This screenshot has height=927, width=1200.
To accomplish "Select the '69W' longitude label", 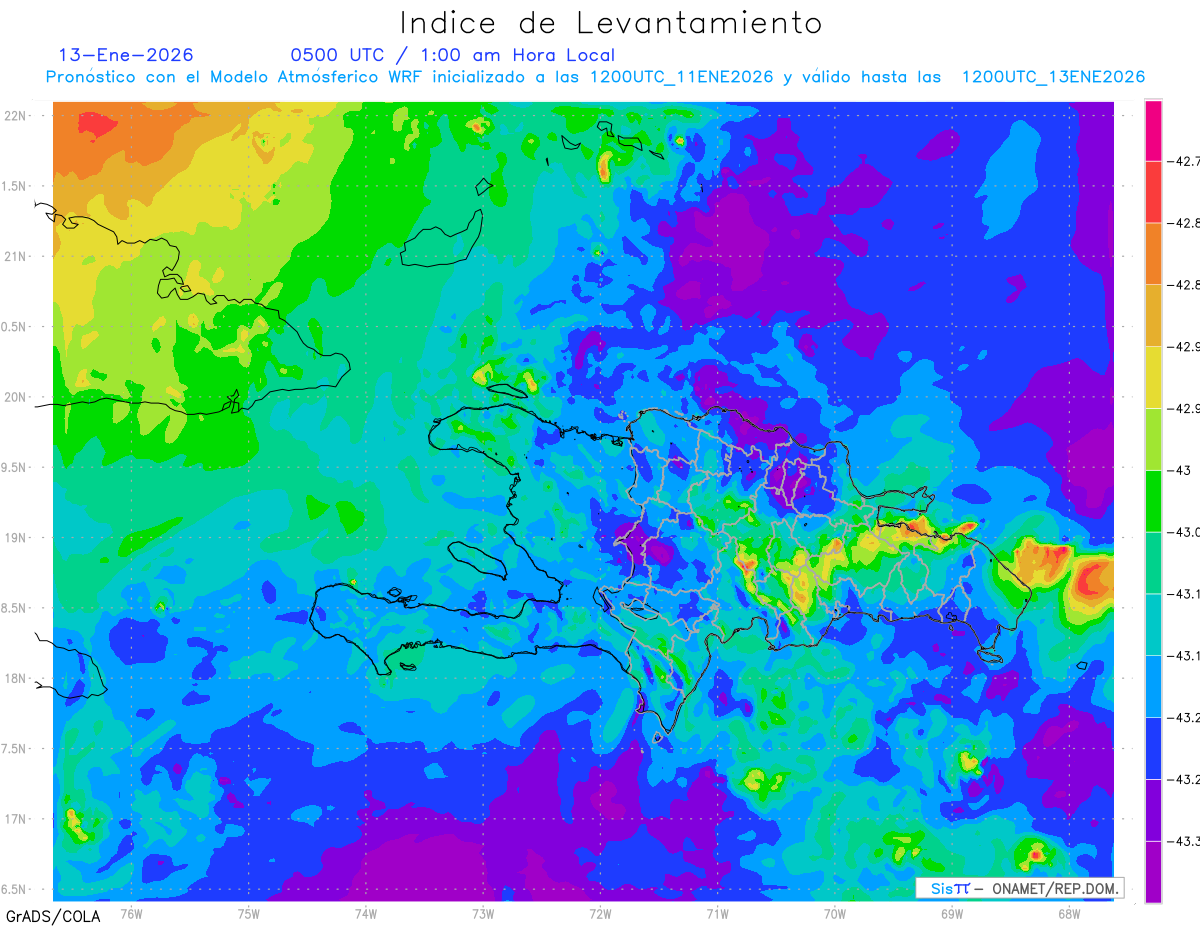I will 952,913.
